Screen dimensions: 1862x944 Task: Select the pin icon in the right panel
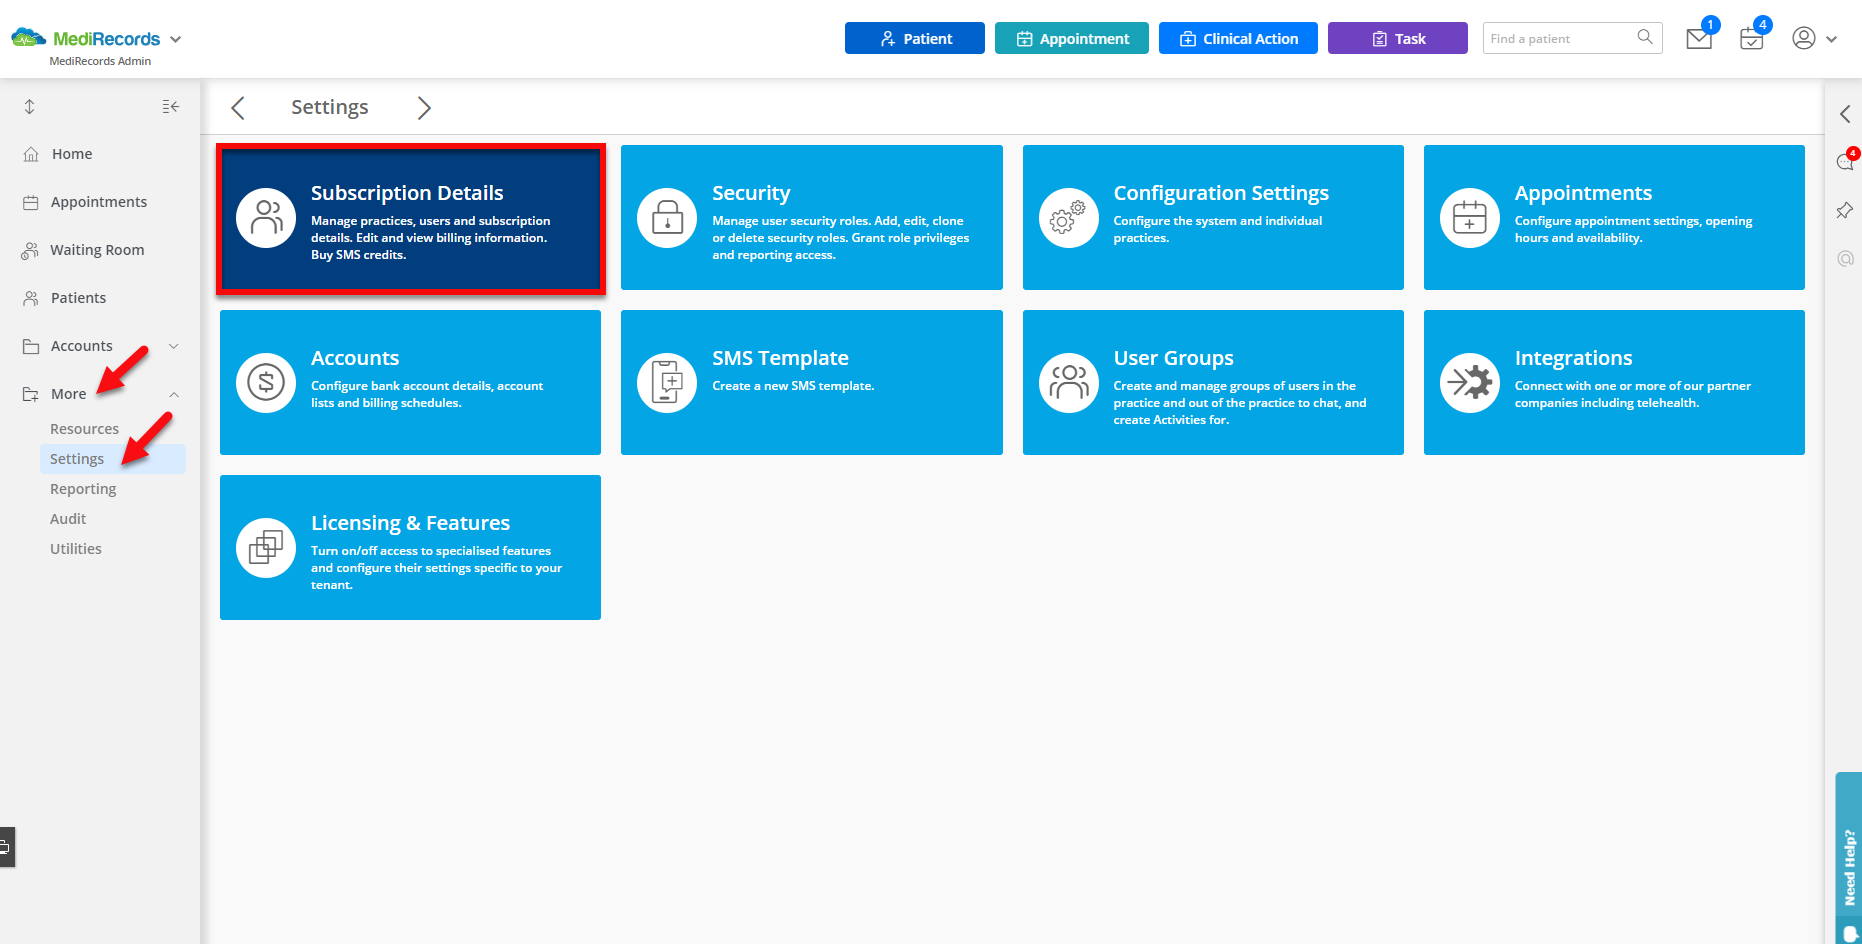pyautogui.click(x=1845, y=210)
